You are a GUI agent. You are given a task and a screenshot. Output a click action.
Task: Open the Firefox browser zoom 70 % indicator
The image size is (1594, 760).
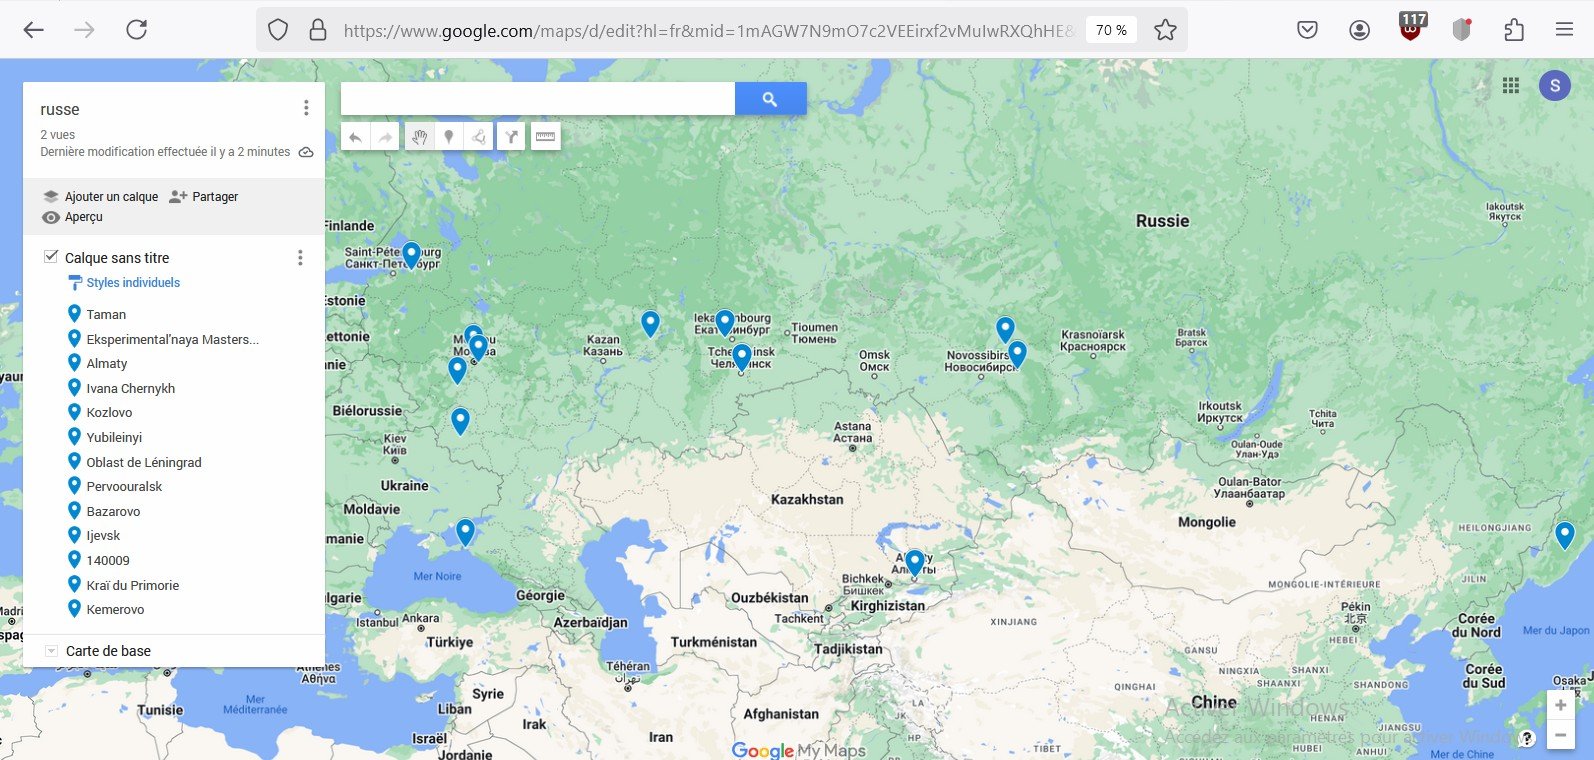tap(1111, 30)
